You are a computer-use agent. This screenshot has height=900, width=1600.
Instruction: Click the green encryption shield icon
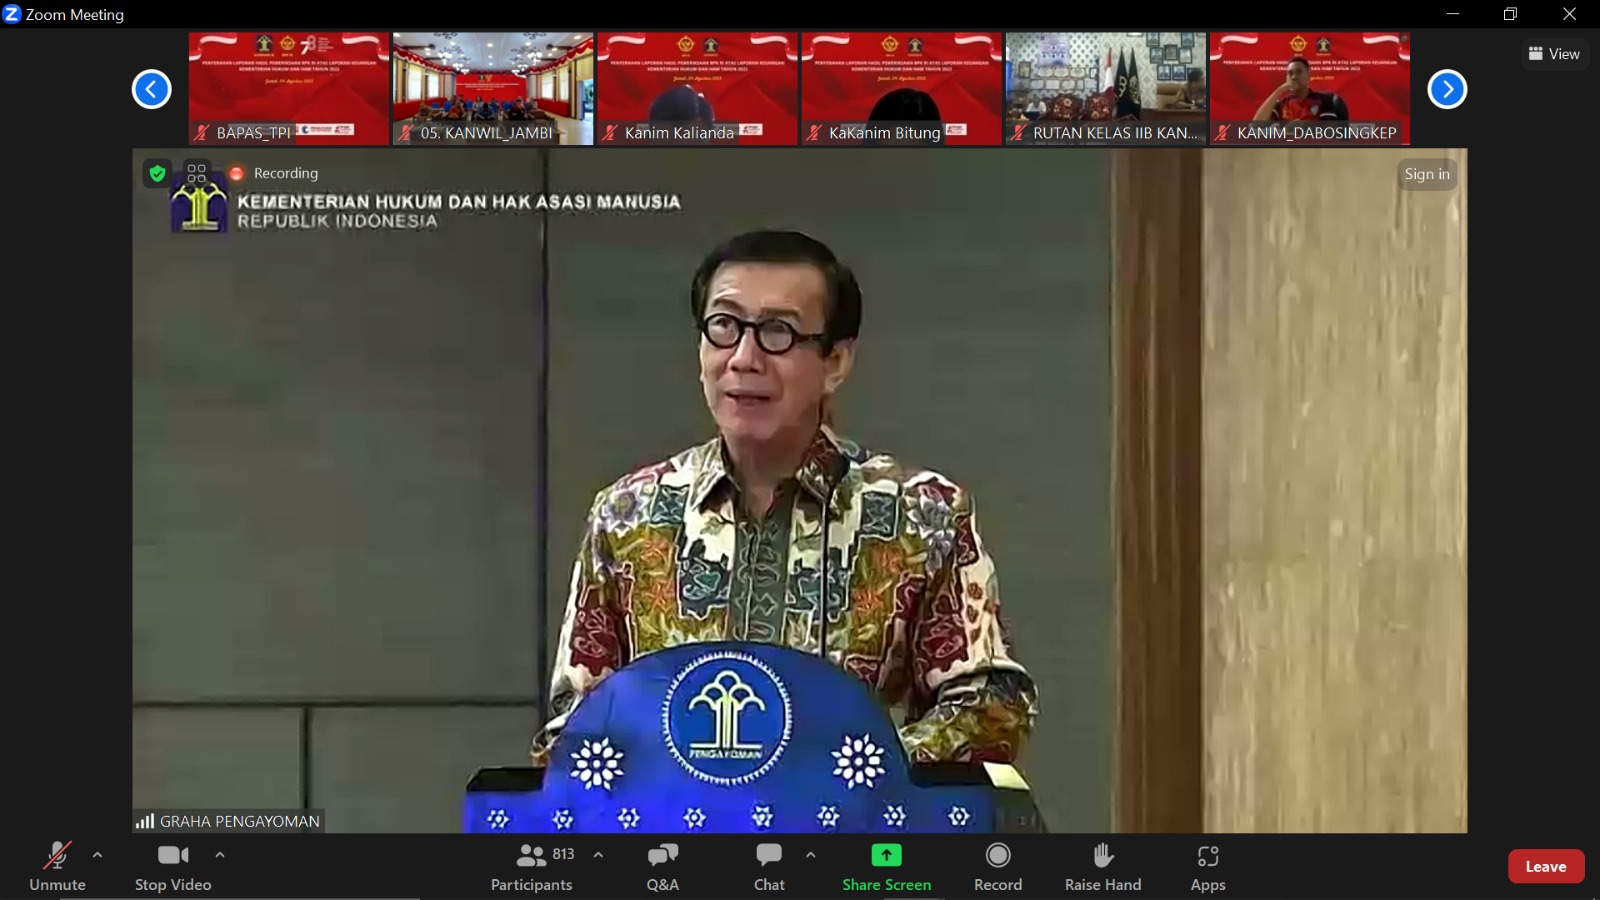(x=157, y=173)
